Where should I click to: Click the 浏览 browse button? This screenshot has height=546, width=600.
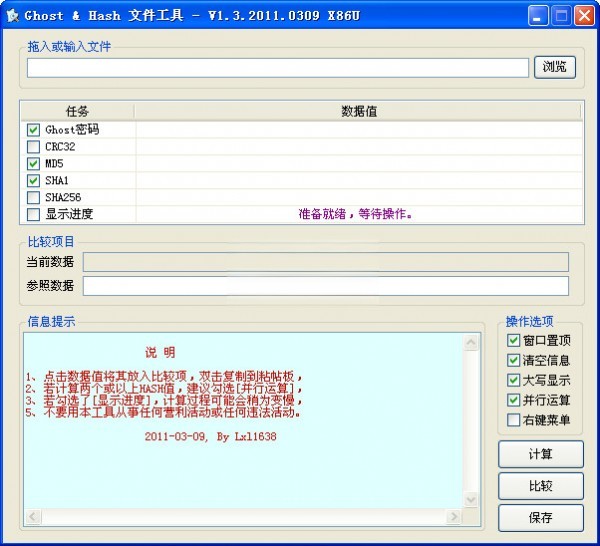pyautogui.click(x=555, y=67)
